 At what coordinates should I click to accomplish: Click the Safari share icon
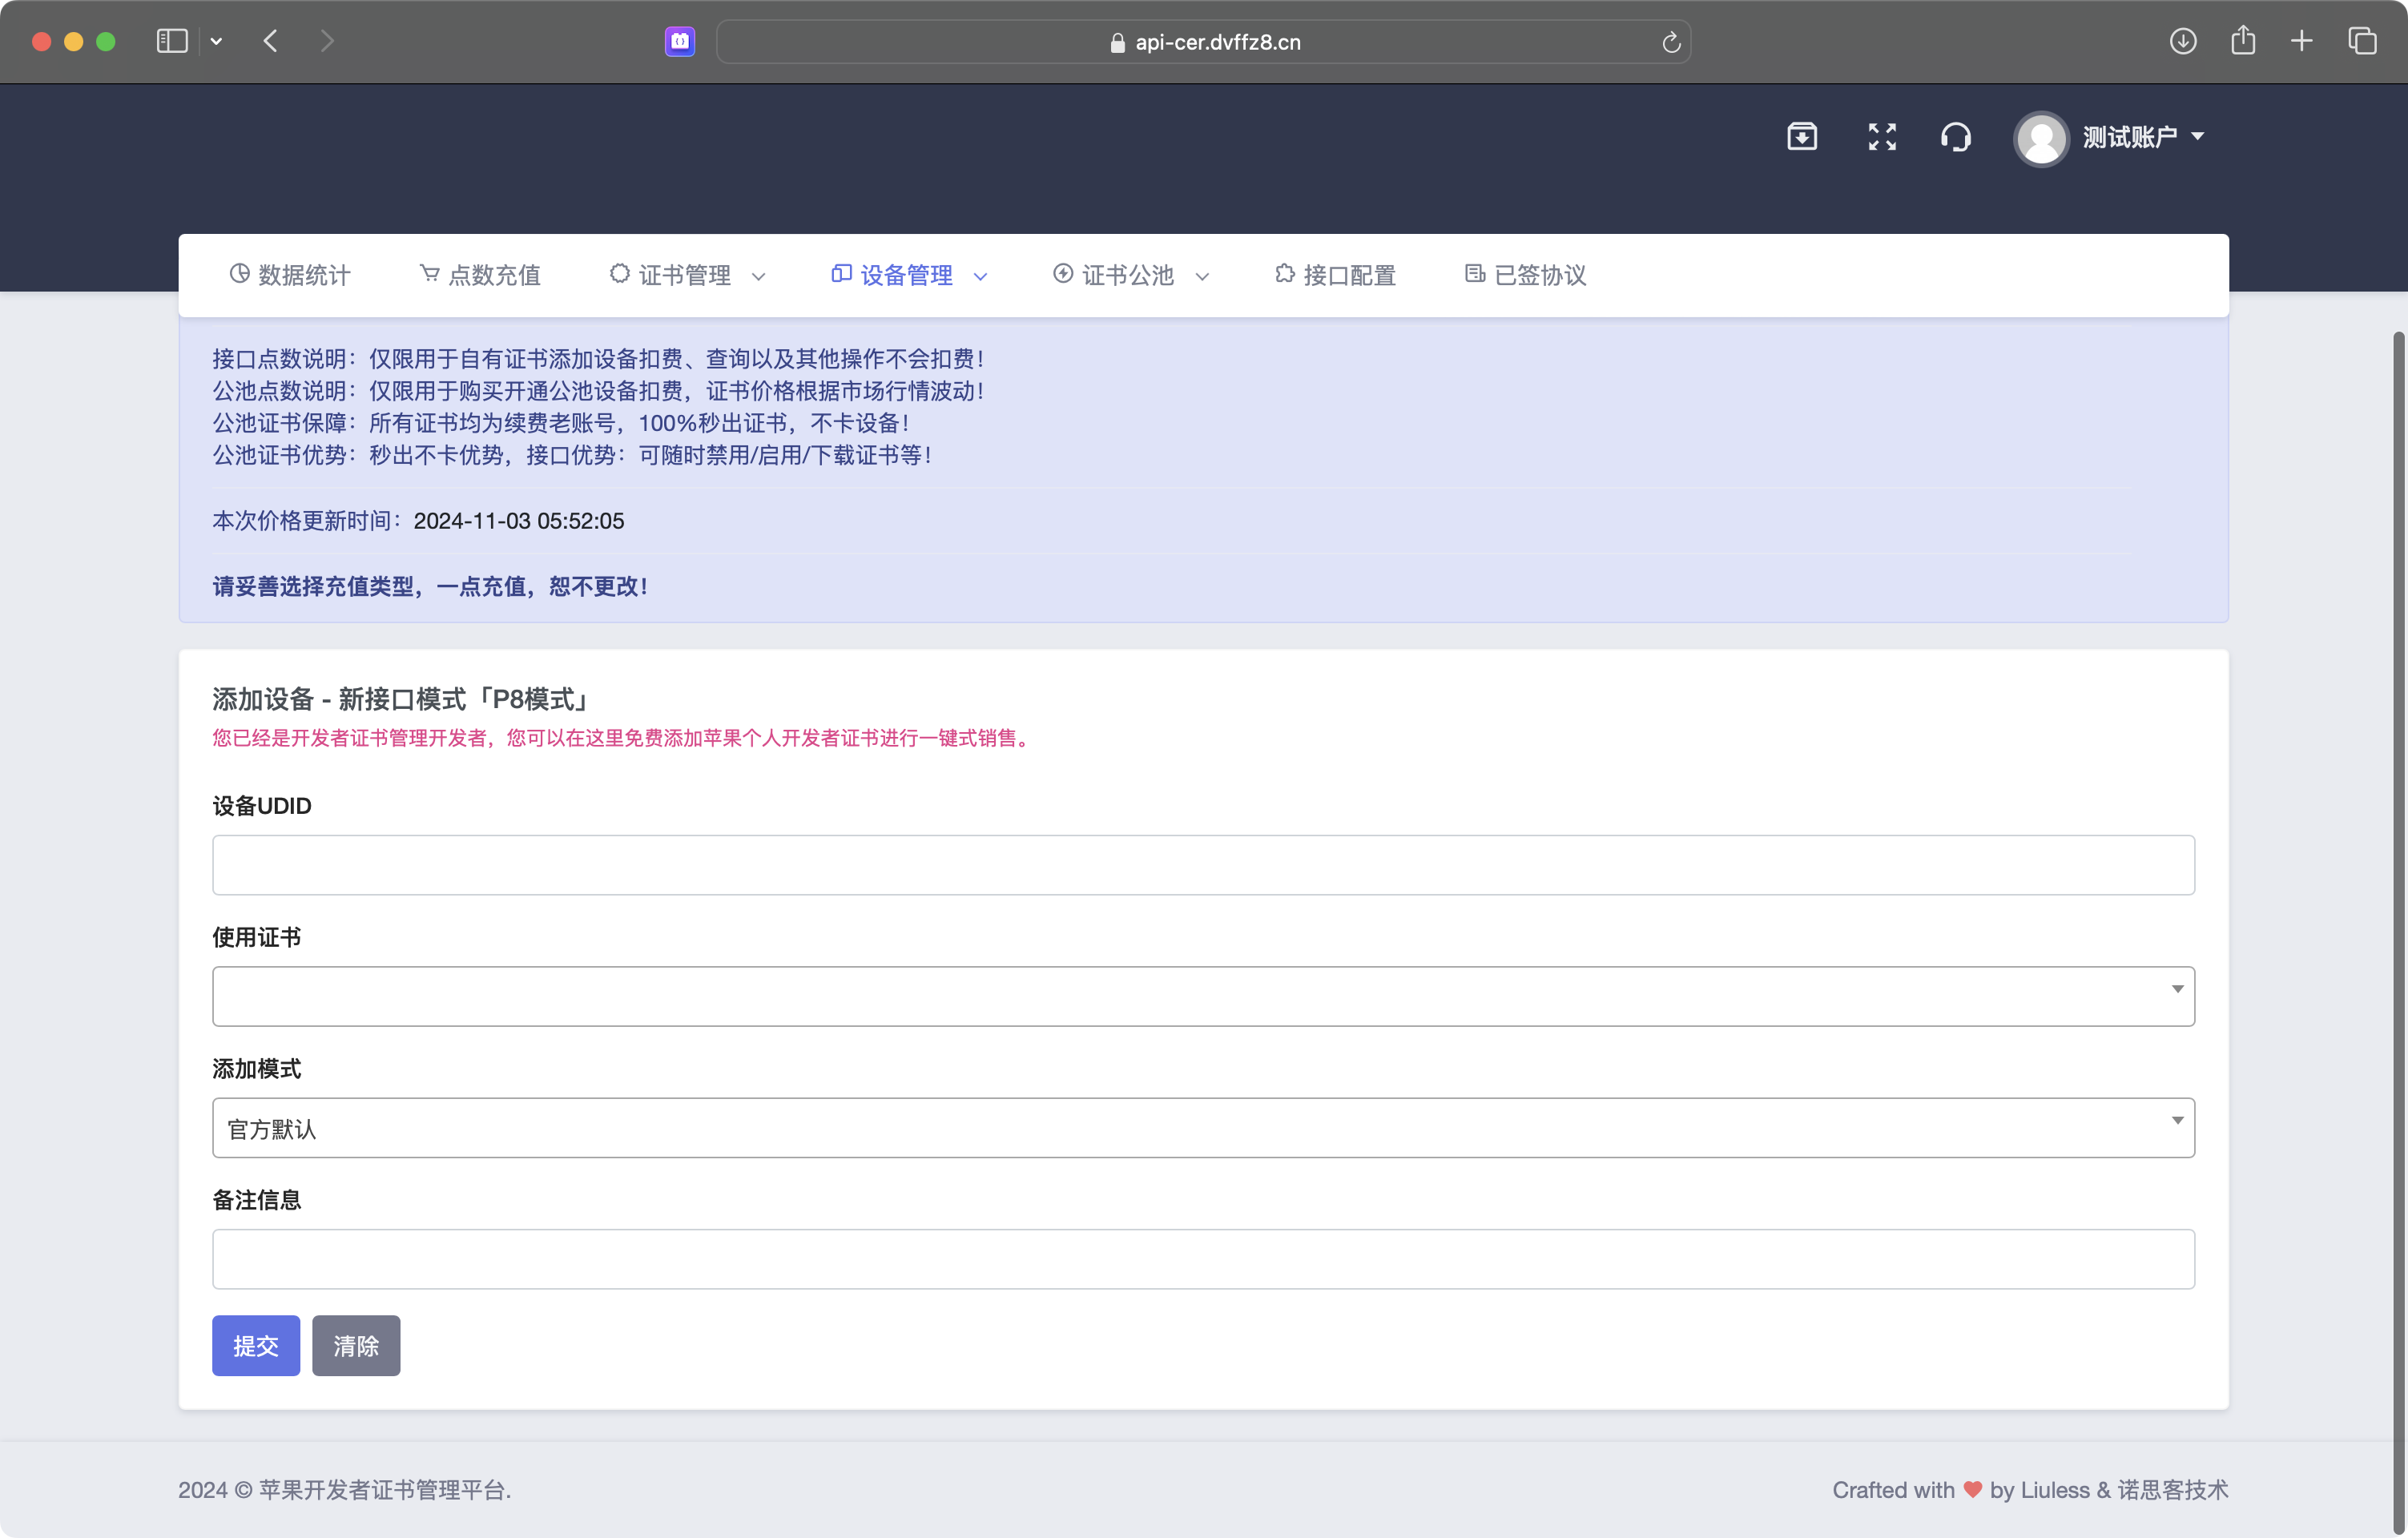2243,40
